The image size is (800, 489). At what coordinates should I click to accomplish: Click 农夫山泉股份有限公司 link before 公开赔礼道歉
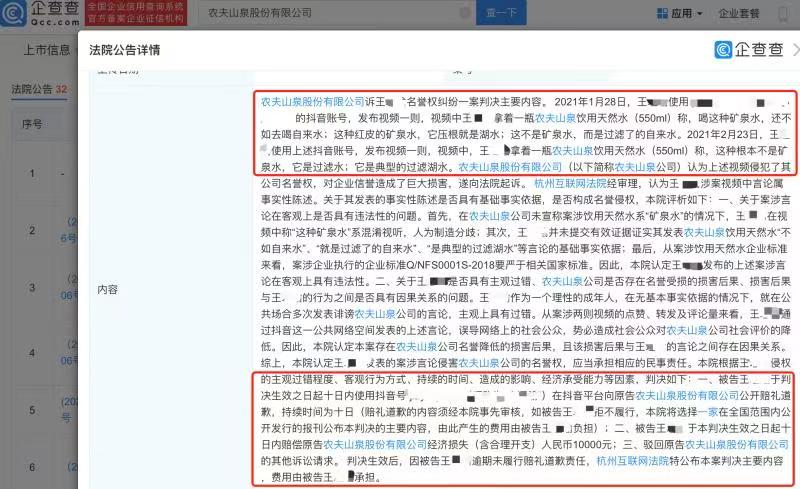pyautogui.click(x=687, y=396)
